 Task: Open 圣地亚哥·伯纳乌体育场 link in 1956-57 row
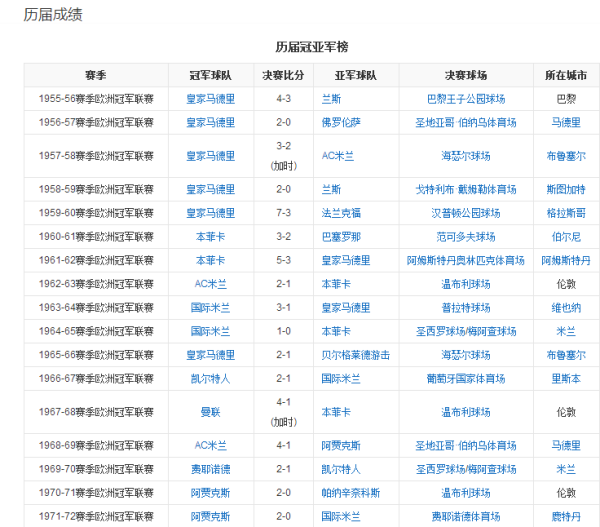[x=466, y=122]
